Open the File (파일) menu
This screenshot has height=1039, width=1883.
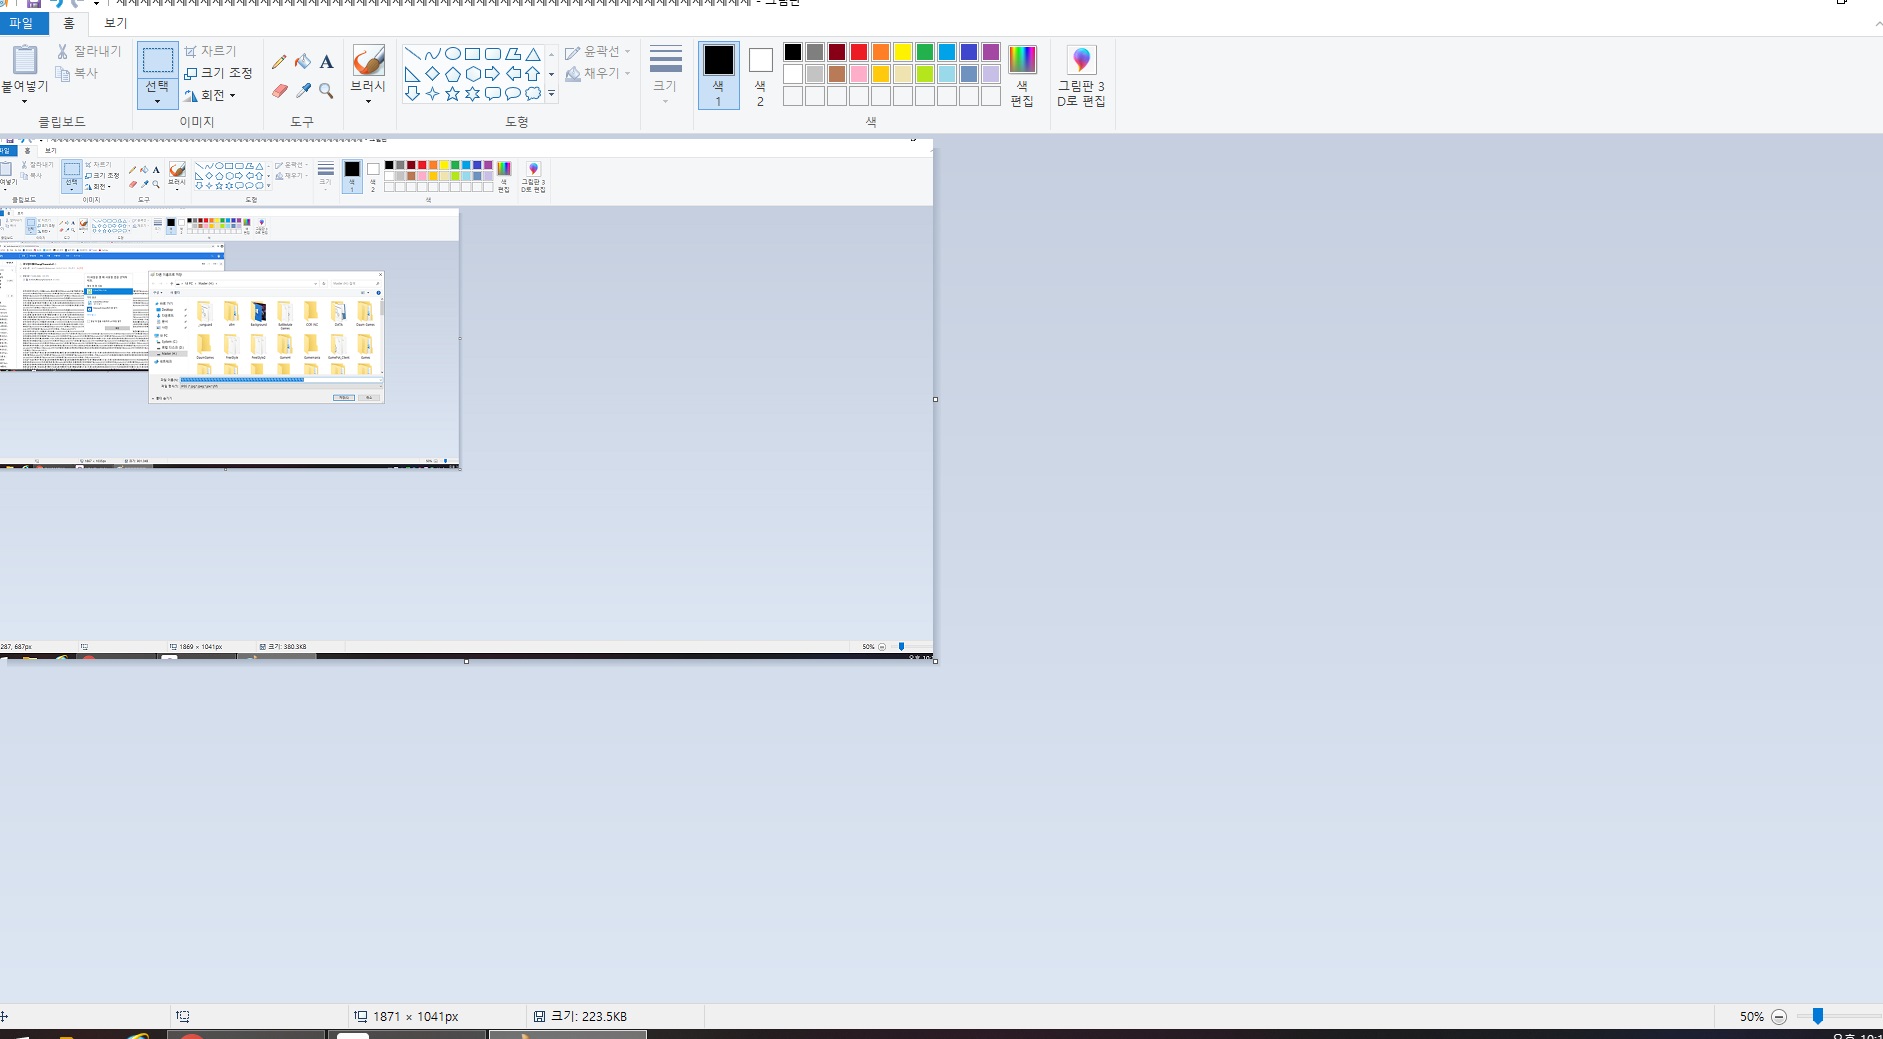pyautogui.click(x=22, y=23)
